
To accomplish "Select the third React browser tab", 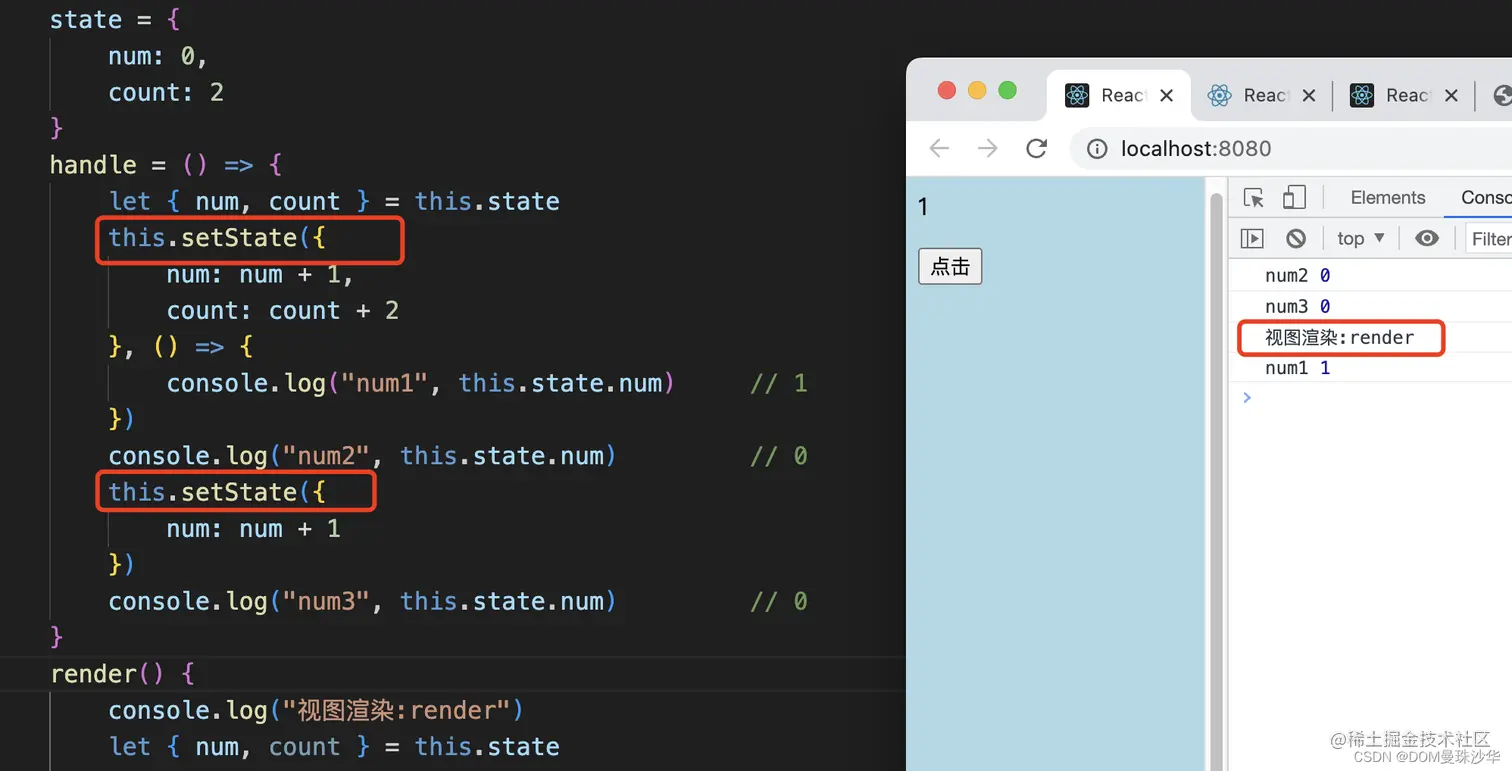I will click(x=1404, y=95).
